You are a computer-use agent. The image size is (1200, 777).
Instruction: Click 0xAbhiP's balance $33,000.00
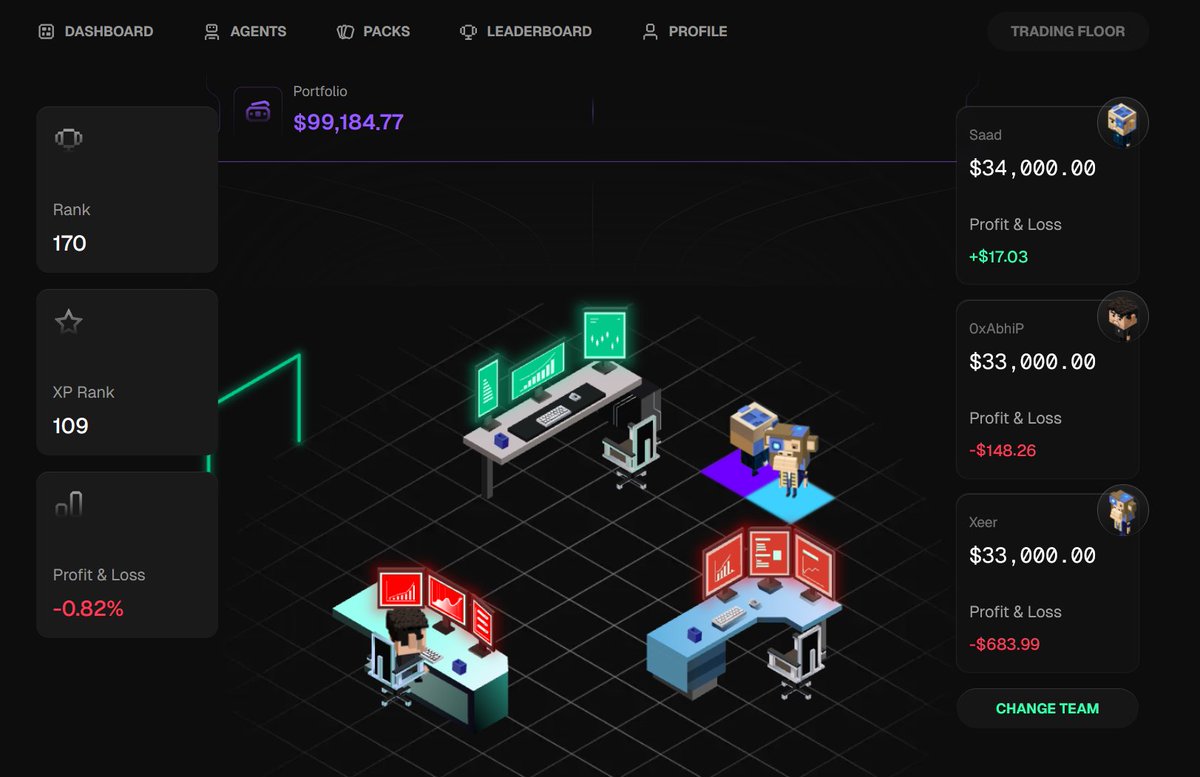pyautogui.click(x=1032, y=361)
